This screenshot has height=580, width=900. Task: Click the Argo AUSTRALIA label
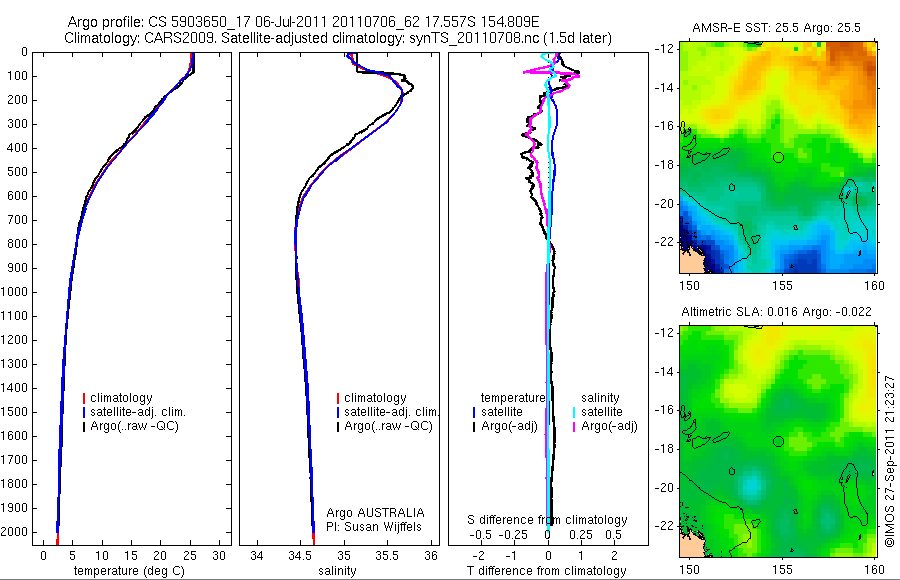pyautogui.click(x=375, y=513)
